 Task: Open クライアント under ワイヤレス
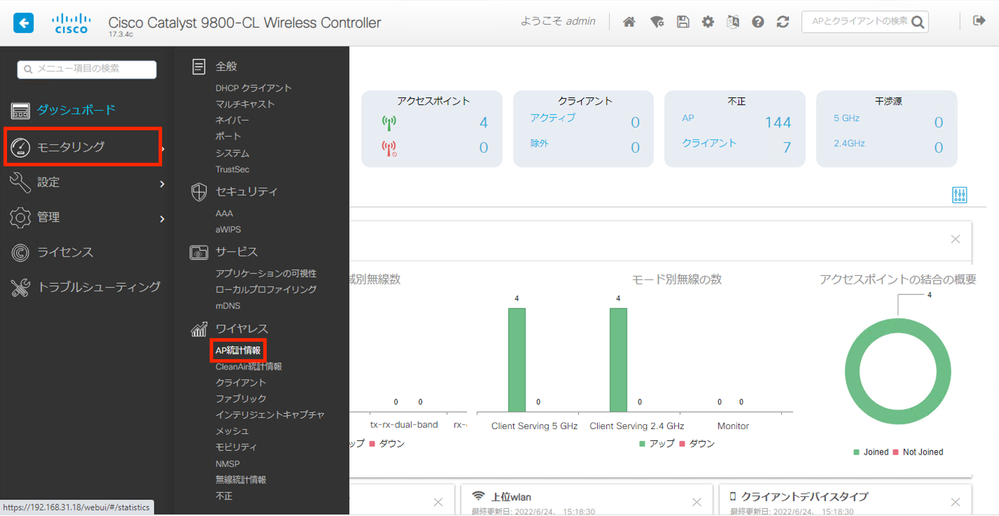(x=241, y=383)
